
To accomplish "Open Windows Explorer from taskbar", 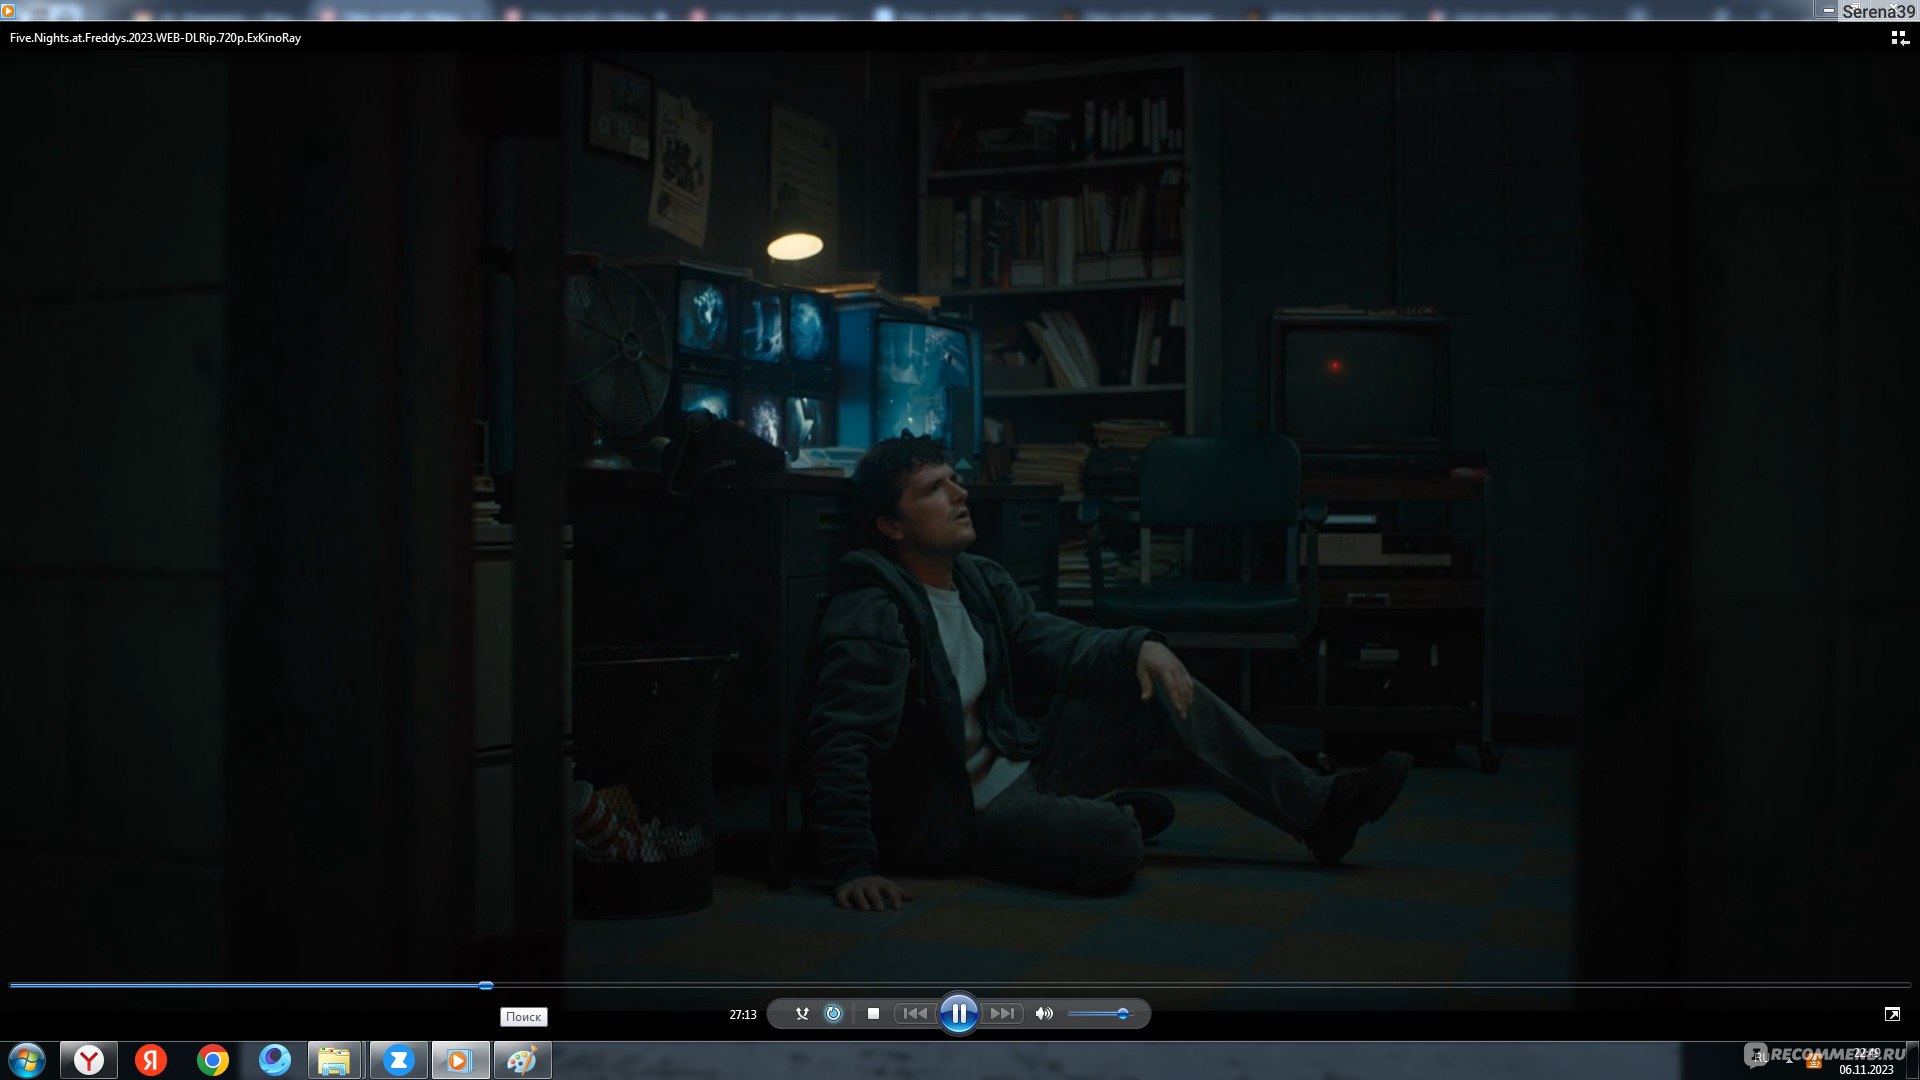I will coord(335,1060).
